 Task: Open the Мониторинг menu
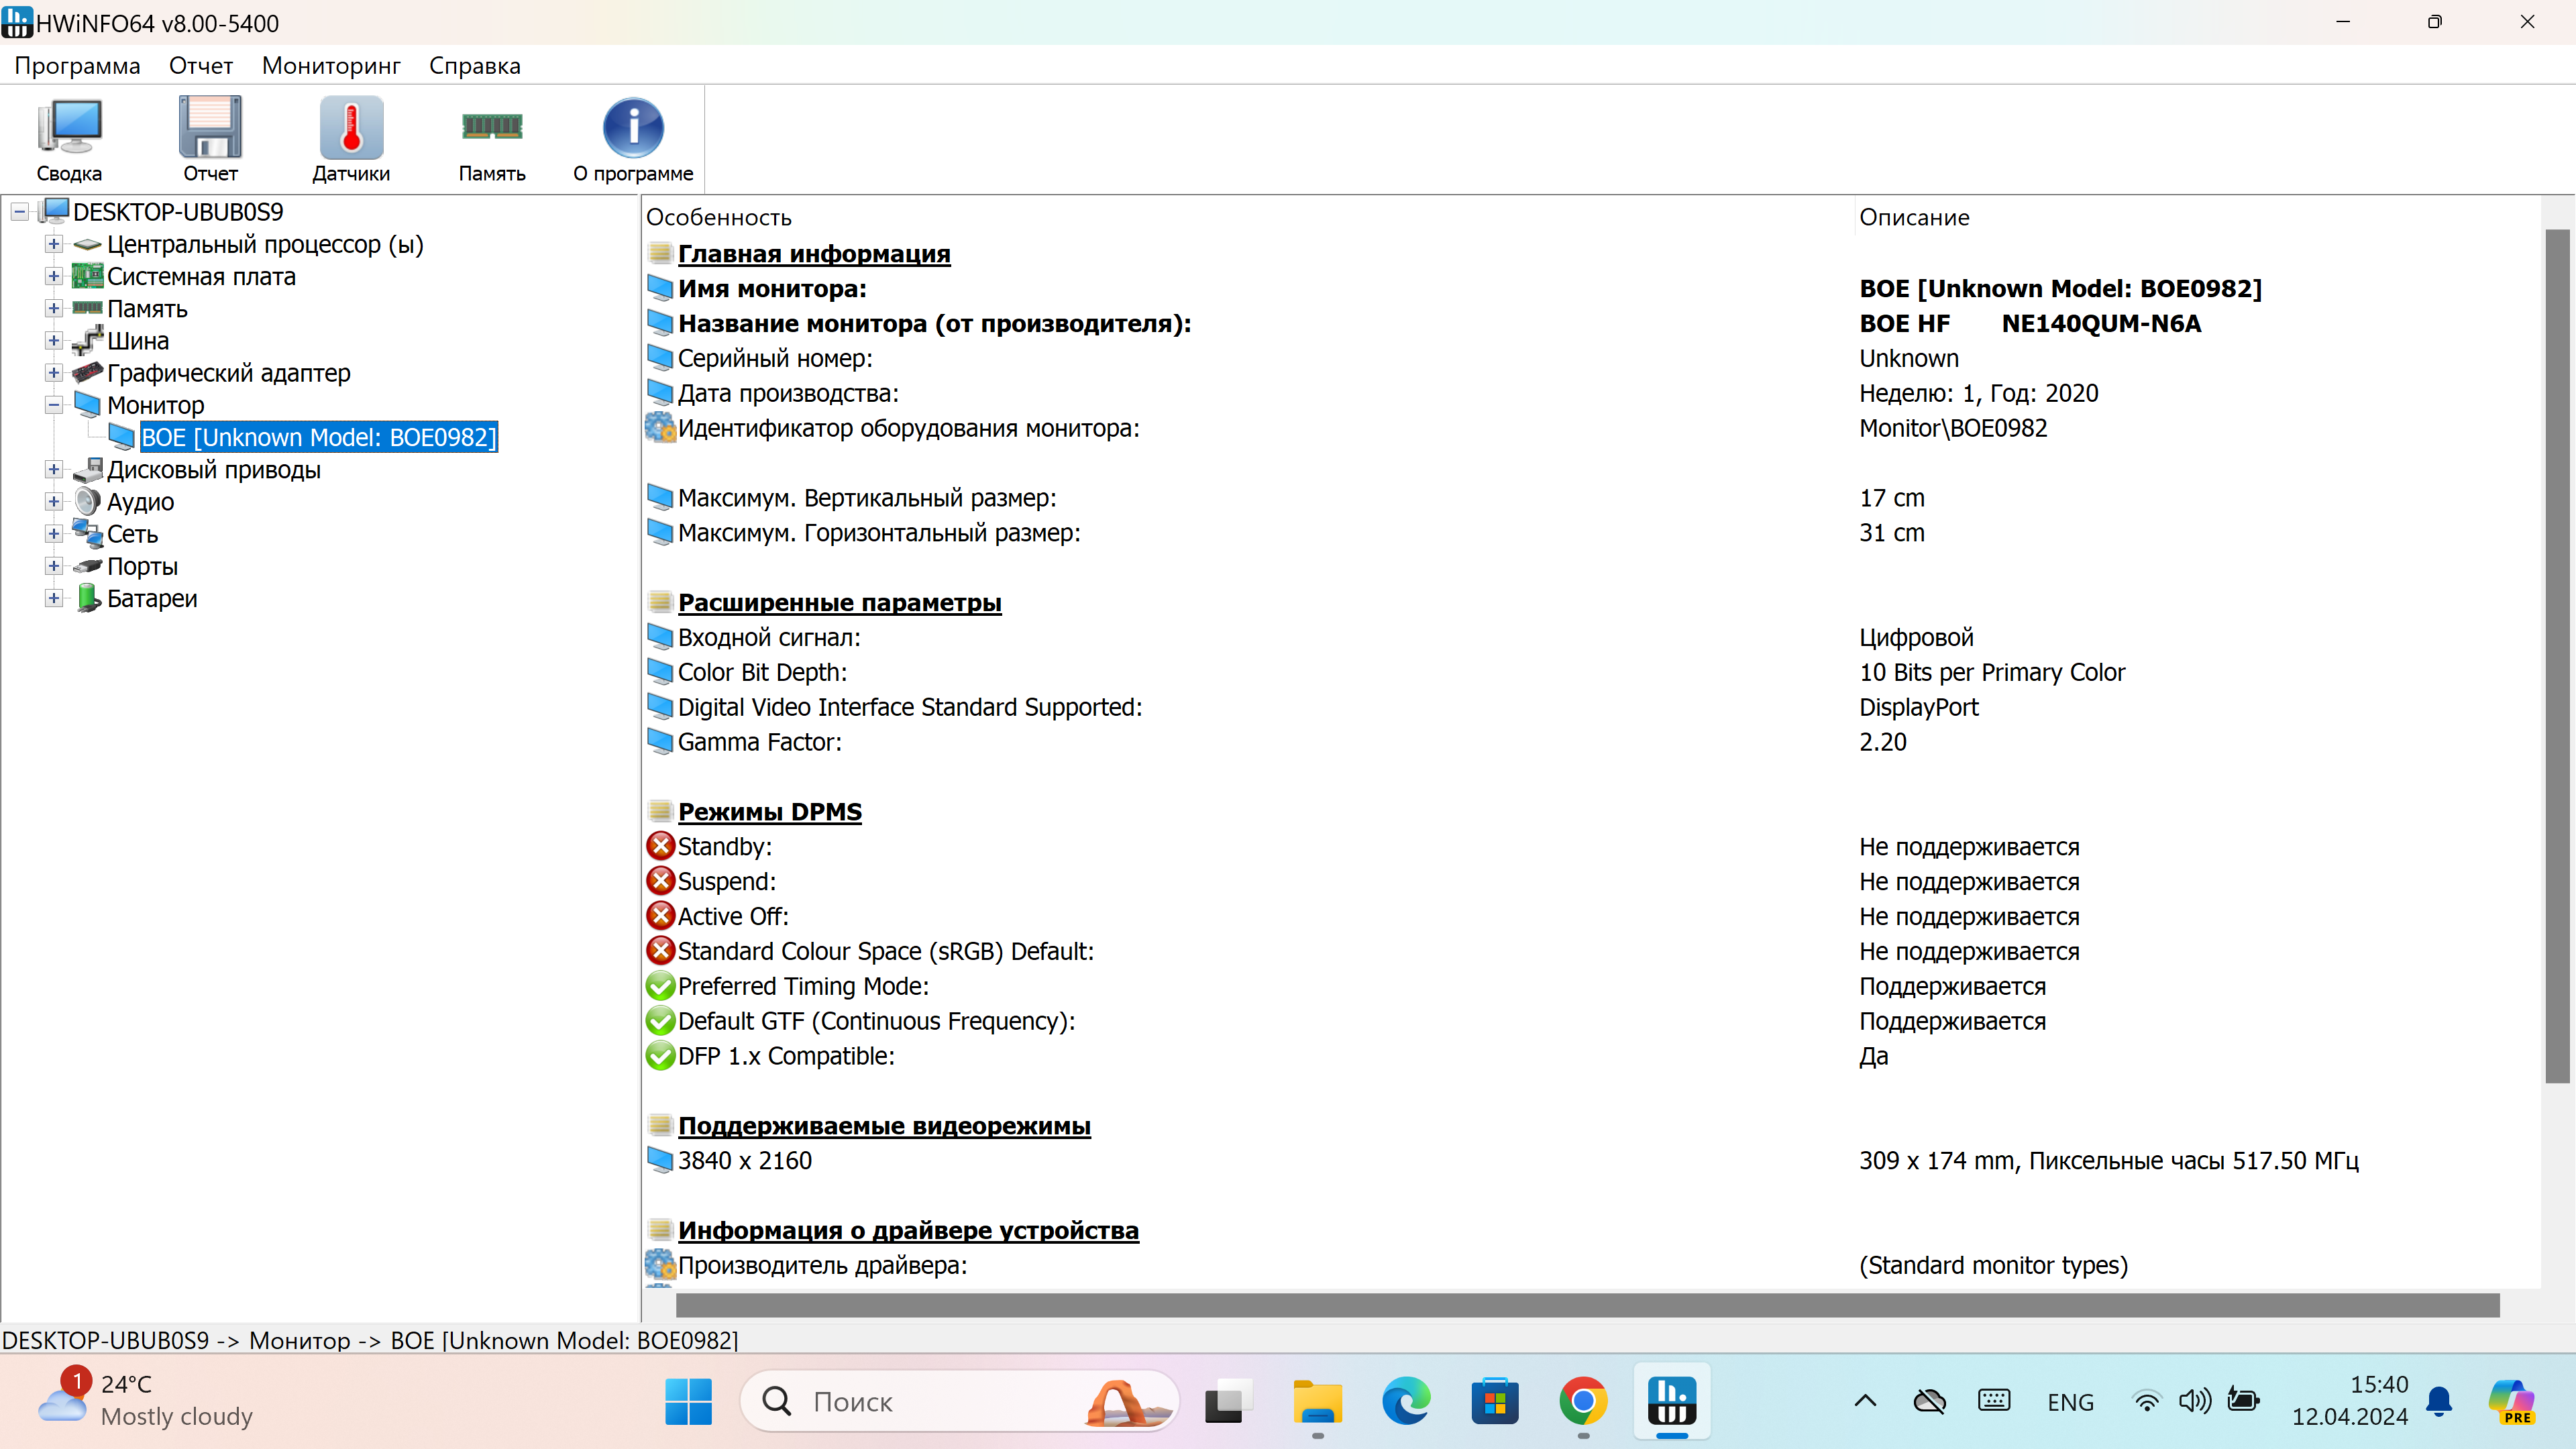coord(331,66)
